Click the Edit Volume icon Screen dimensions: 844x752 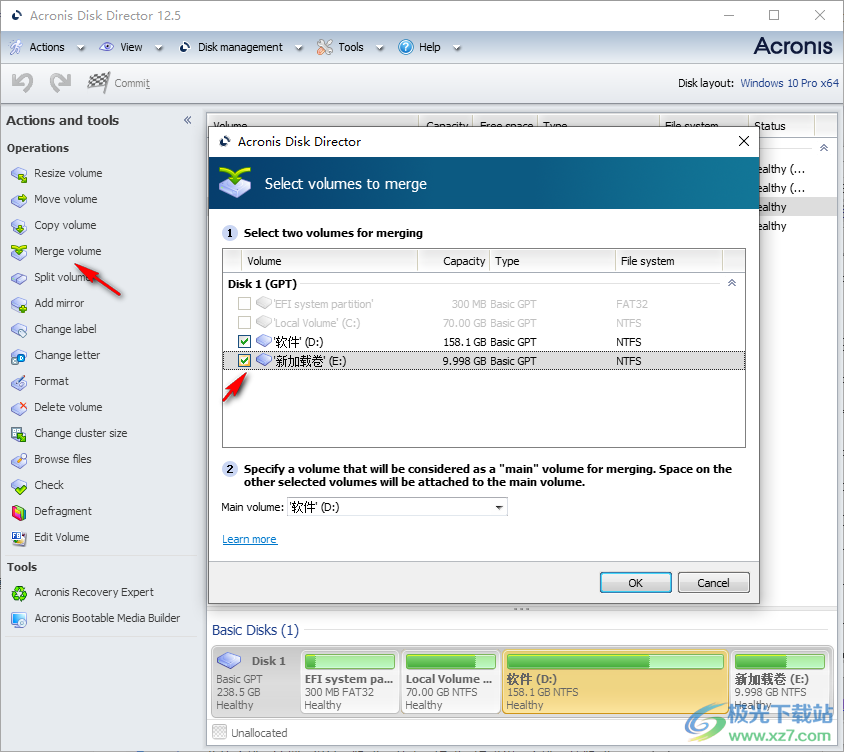[x=19, y=537]
